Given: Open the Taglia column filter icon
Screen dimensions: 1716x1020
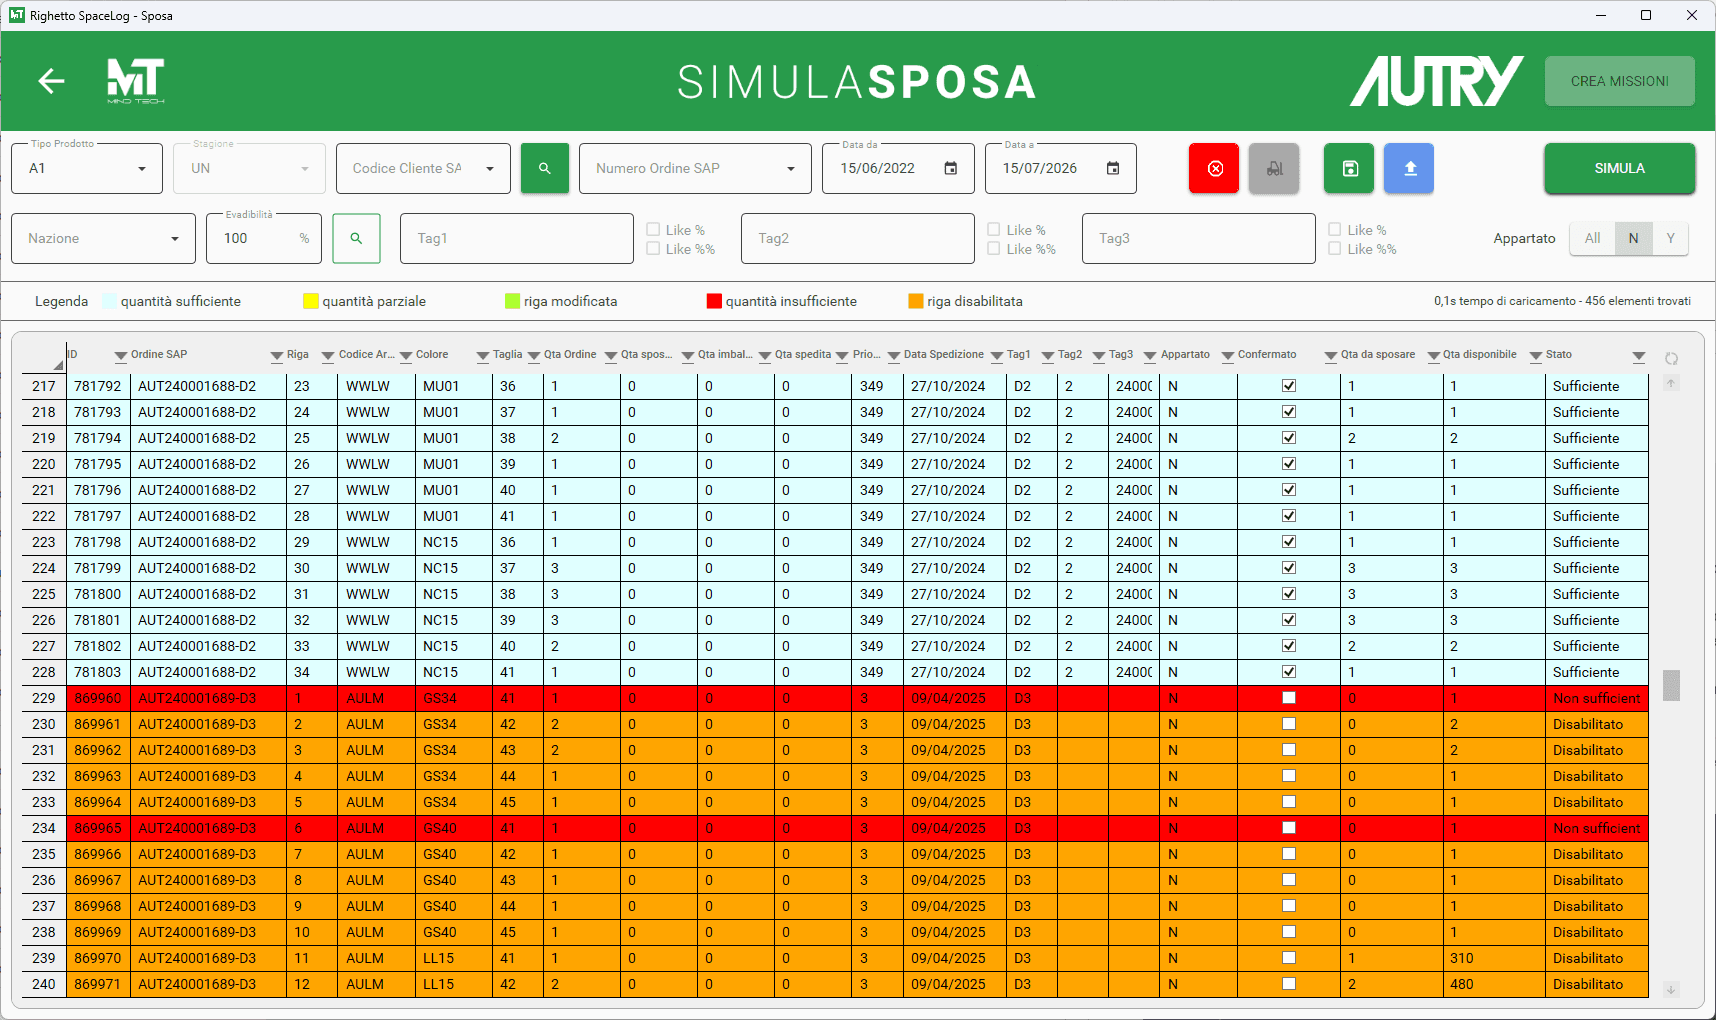Looking at the screenshot, I should (x=534, y=356).
